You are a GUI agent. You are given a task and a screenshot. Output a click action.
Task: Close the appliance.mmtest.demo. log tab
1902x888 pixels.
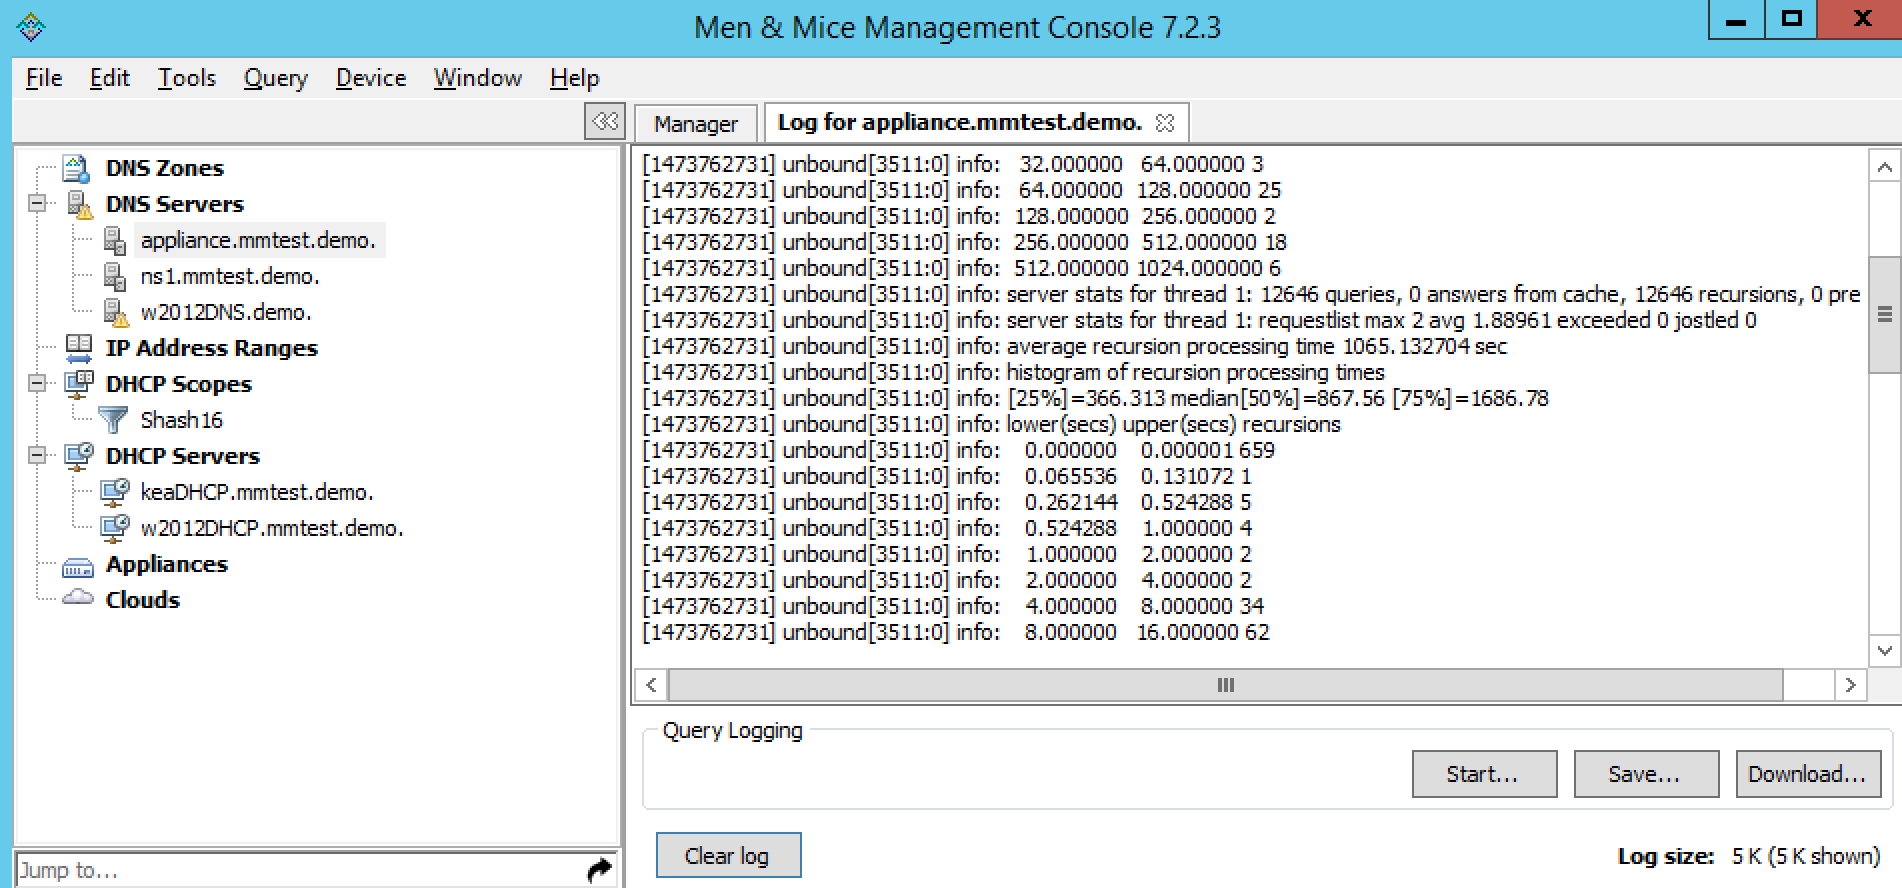[x=1165, y=123]
